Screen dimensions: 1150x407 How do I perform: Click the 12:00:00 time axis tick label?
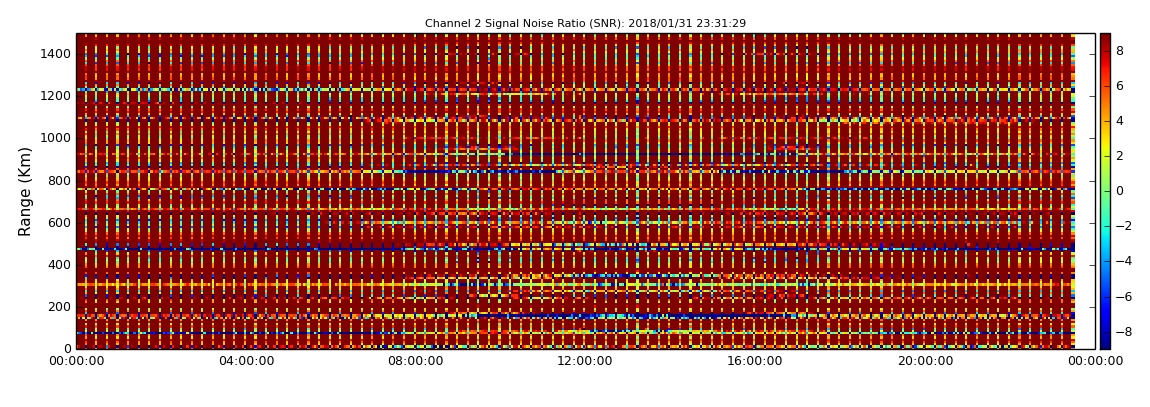click(x=585, y=361)
